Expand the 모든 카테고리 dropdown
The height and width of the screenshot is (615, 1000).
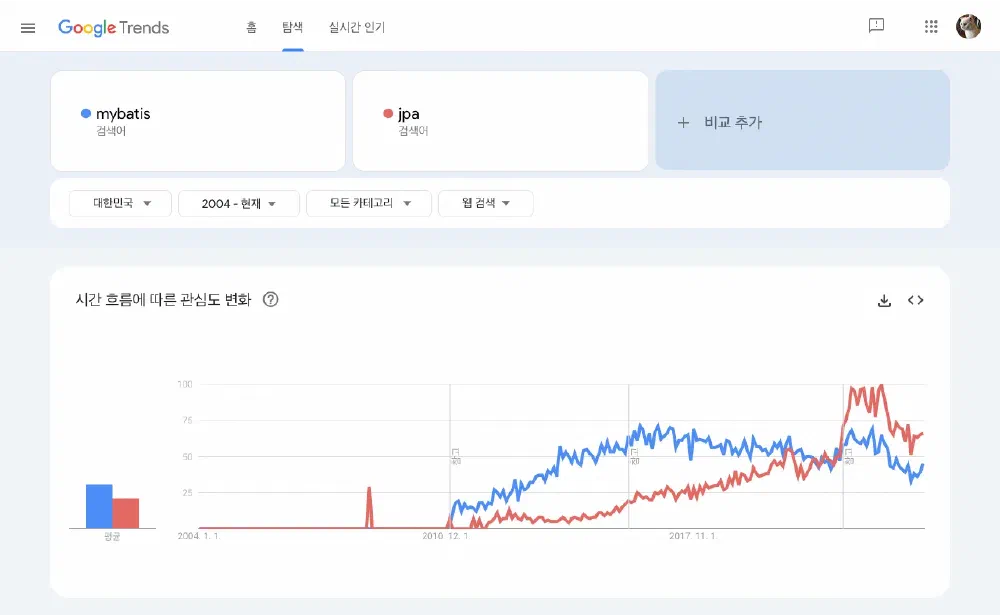point(368,203)
